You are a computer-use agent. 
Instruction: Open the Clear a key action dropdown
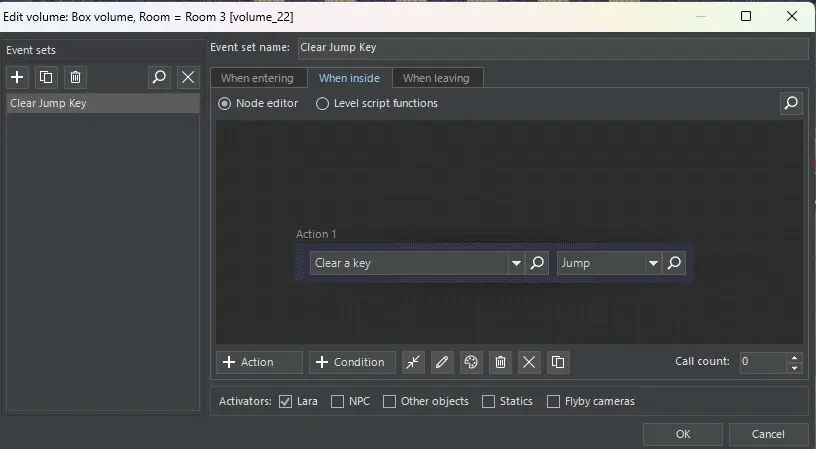tap(516, 263)
